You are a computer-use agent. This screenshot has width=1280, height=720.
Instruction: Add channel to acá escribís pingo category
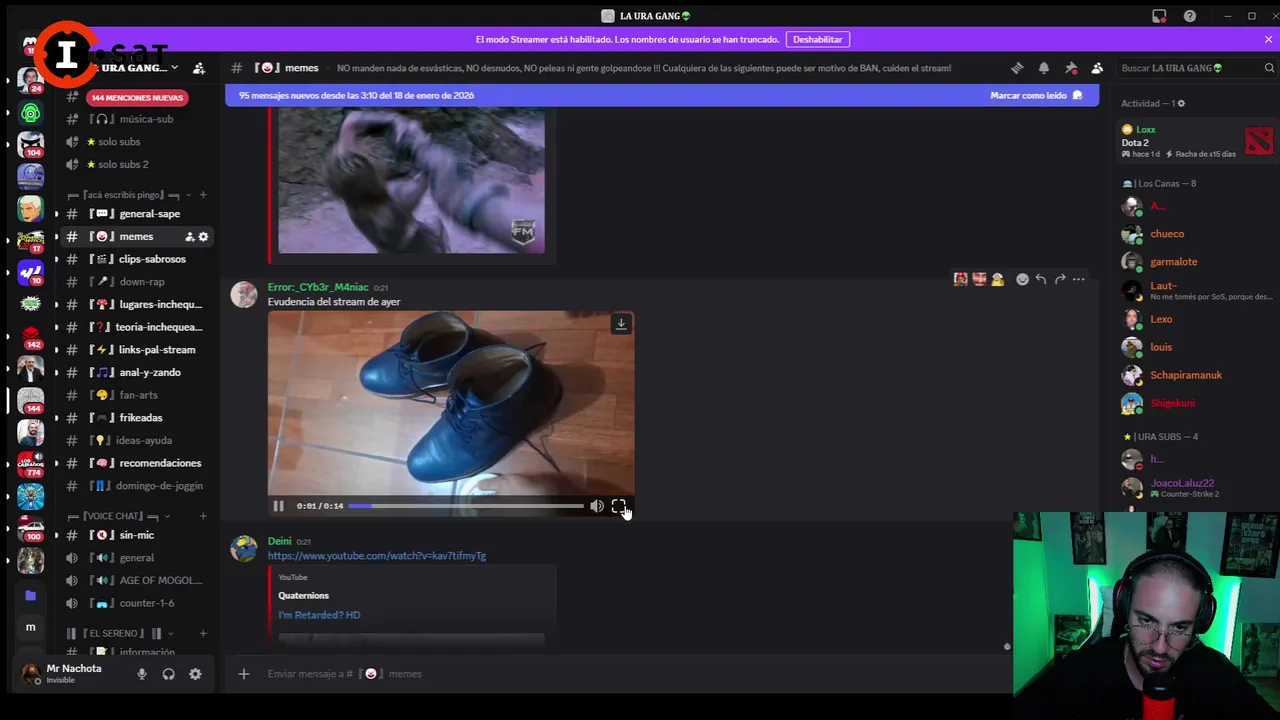pyautogui.click(x=203, y=195)
